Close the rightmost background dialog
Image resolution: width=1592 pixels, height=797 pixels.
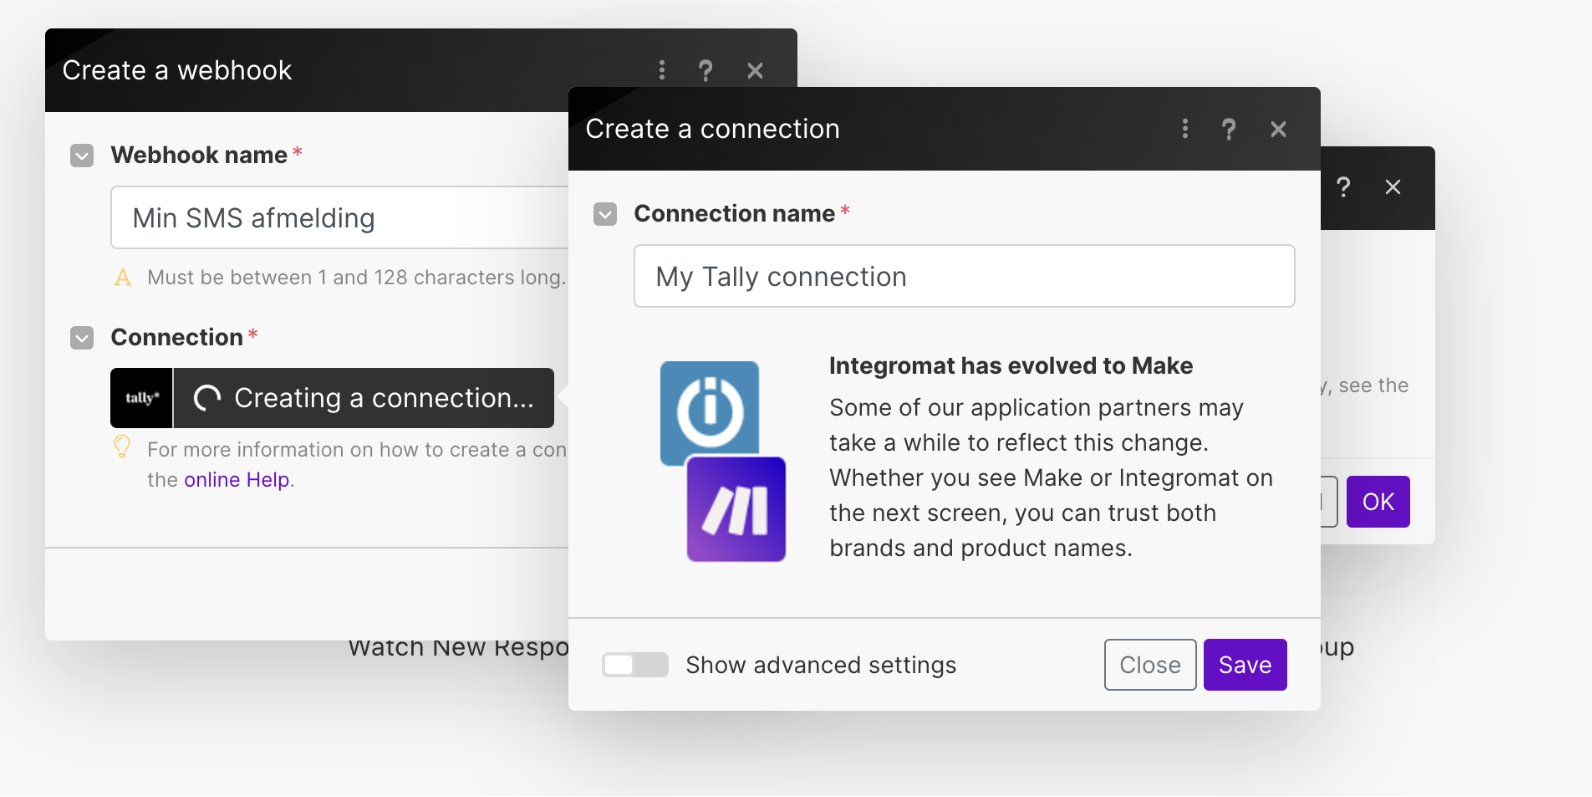pos(1393,187)
